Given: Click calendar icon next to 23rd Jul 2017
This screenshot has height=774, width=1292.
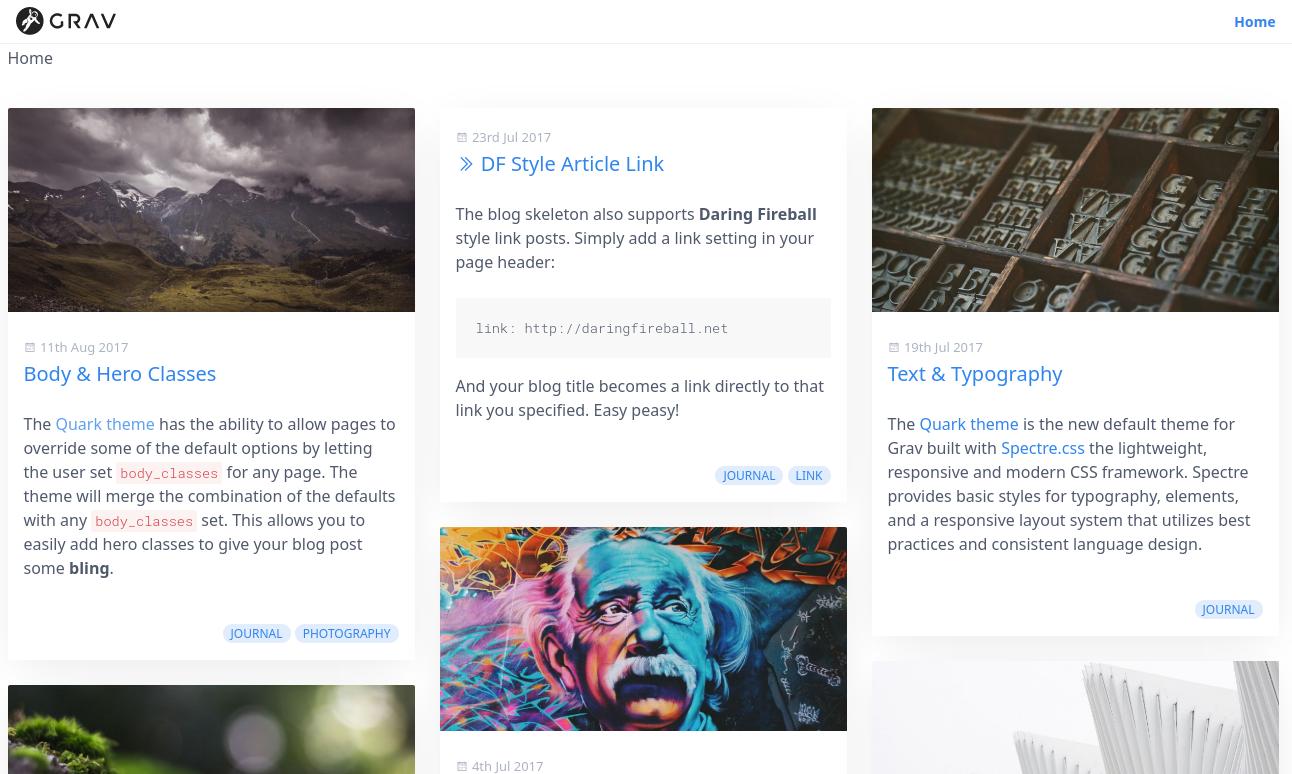Looking at the screenshot, I should pyautogui.click(x=462, y=137).
